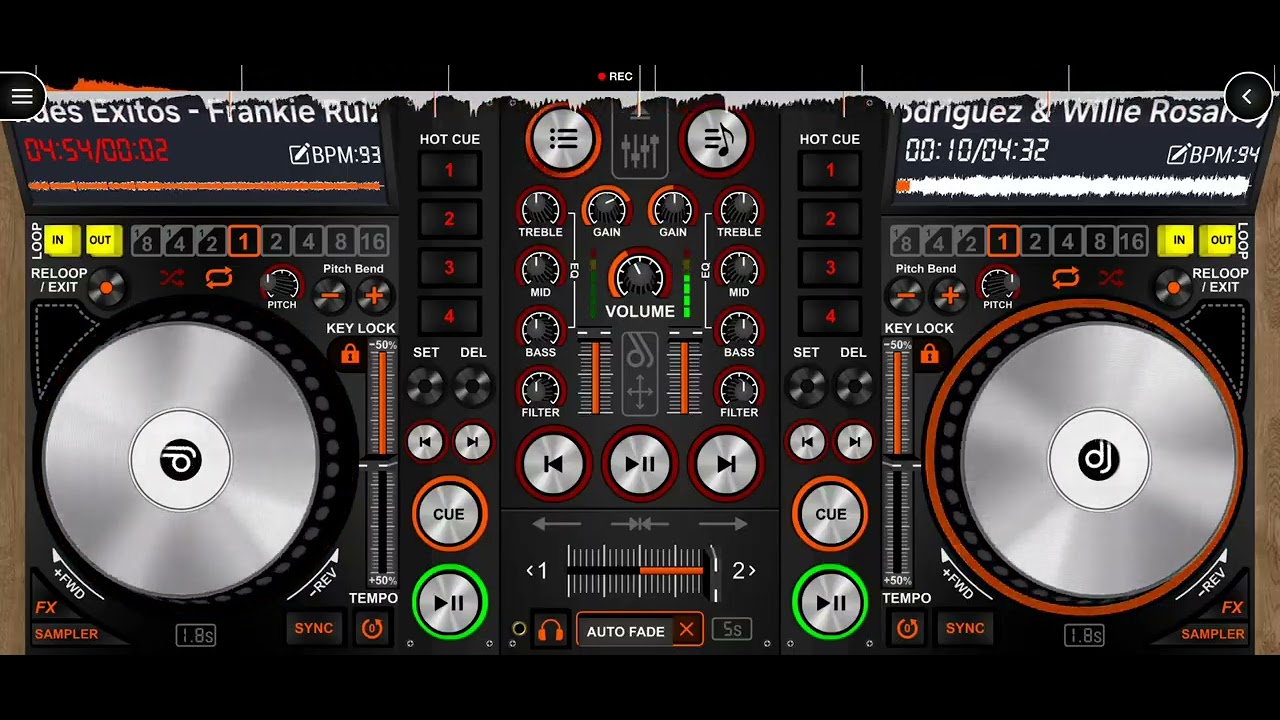Trigger left deck Hot Cue 1
The width and height of the screenshot is (1280, 720).
coord(449,171)
